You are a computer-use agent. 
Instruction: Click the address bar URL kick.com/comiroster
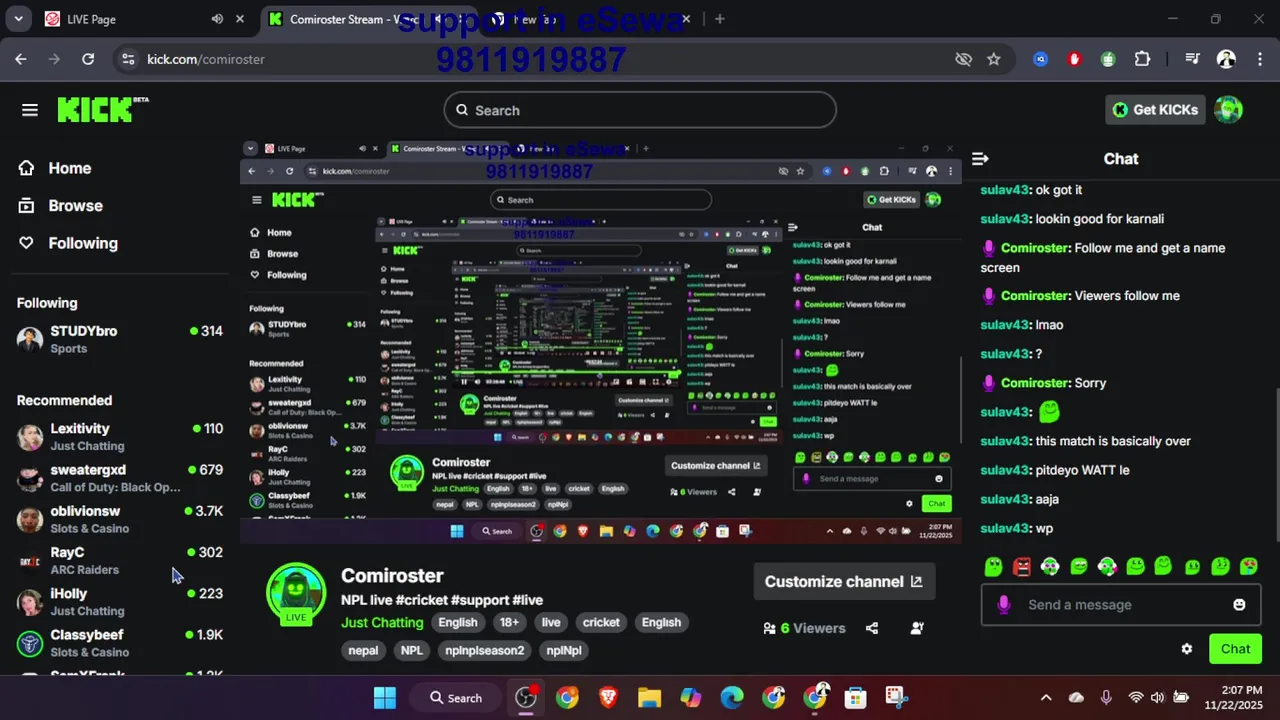[206, 59]
